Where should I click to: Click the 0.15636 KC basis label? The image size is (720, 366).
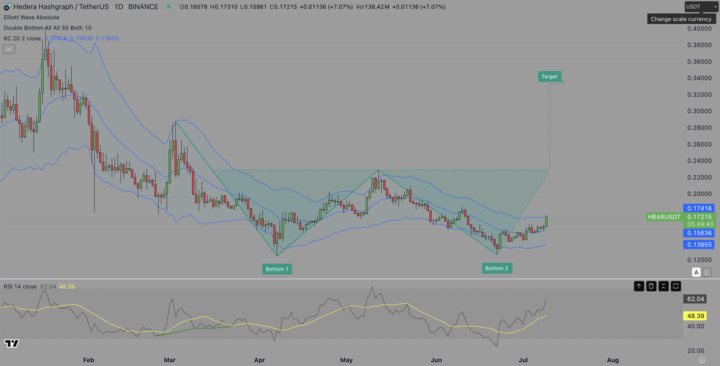698,233
